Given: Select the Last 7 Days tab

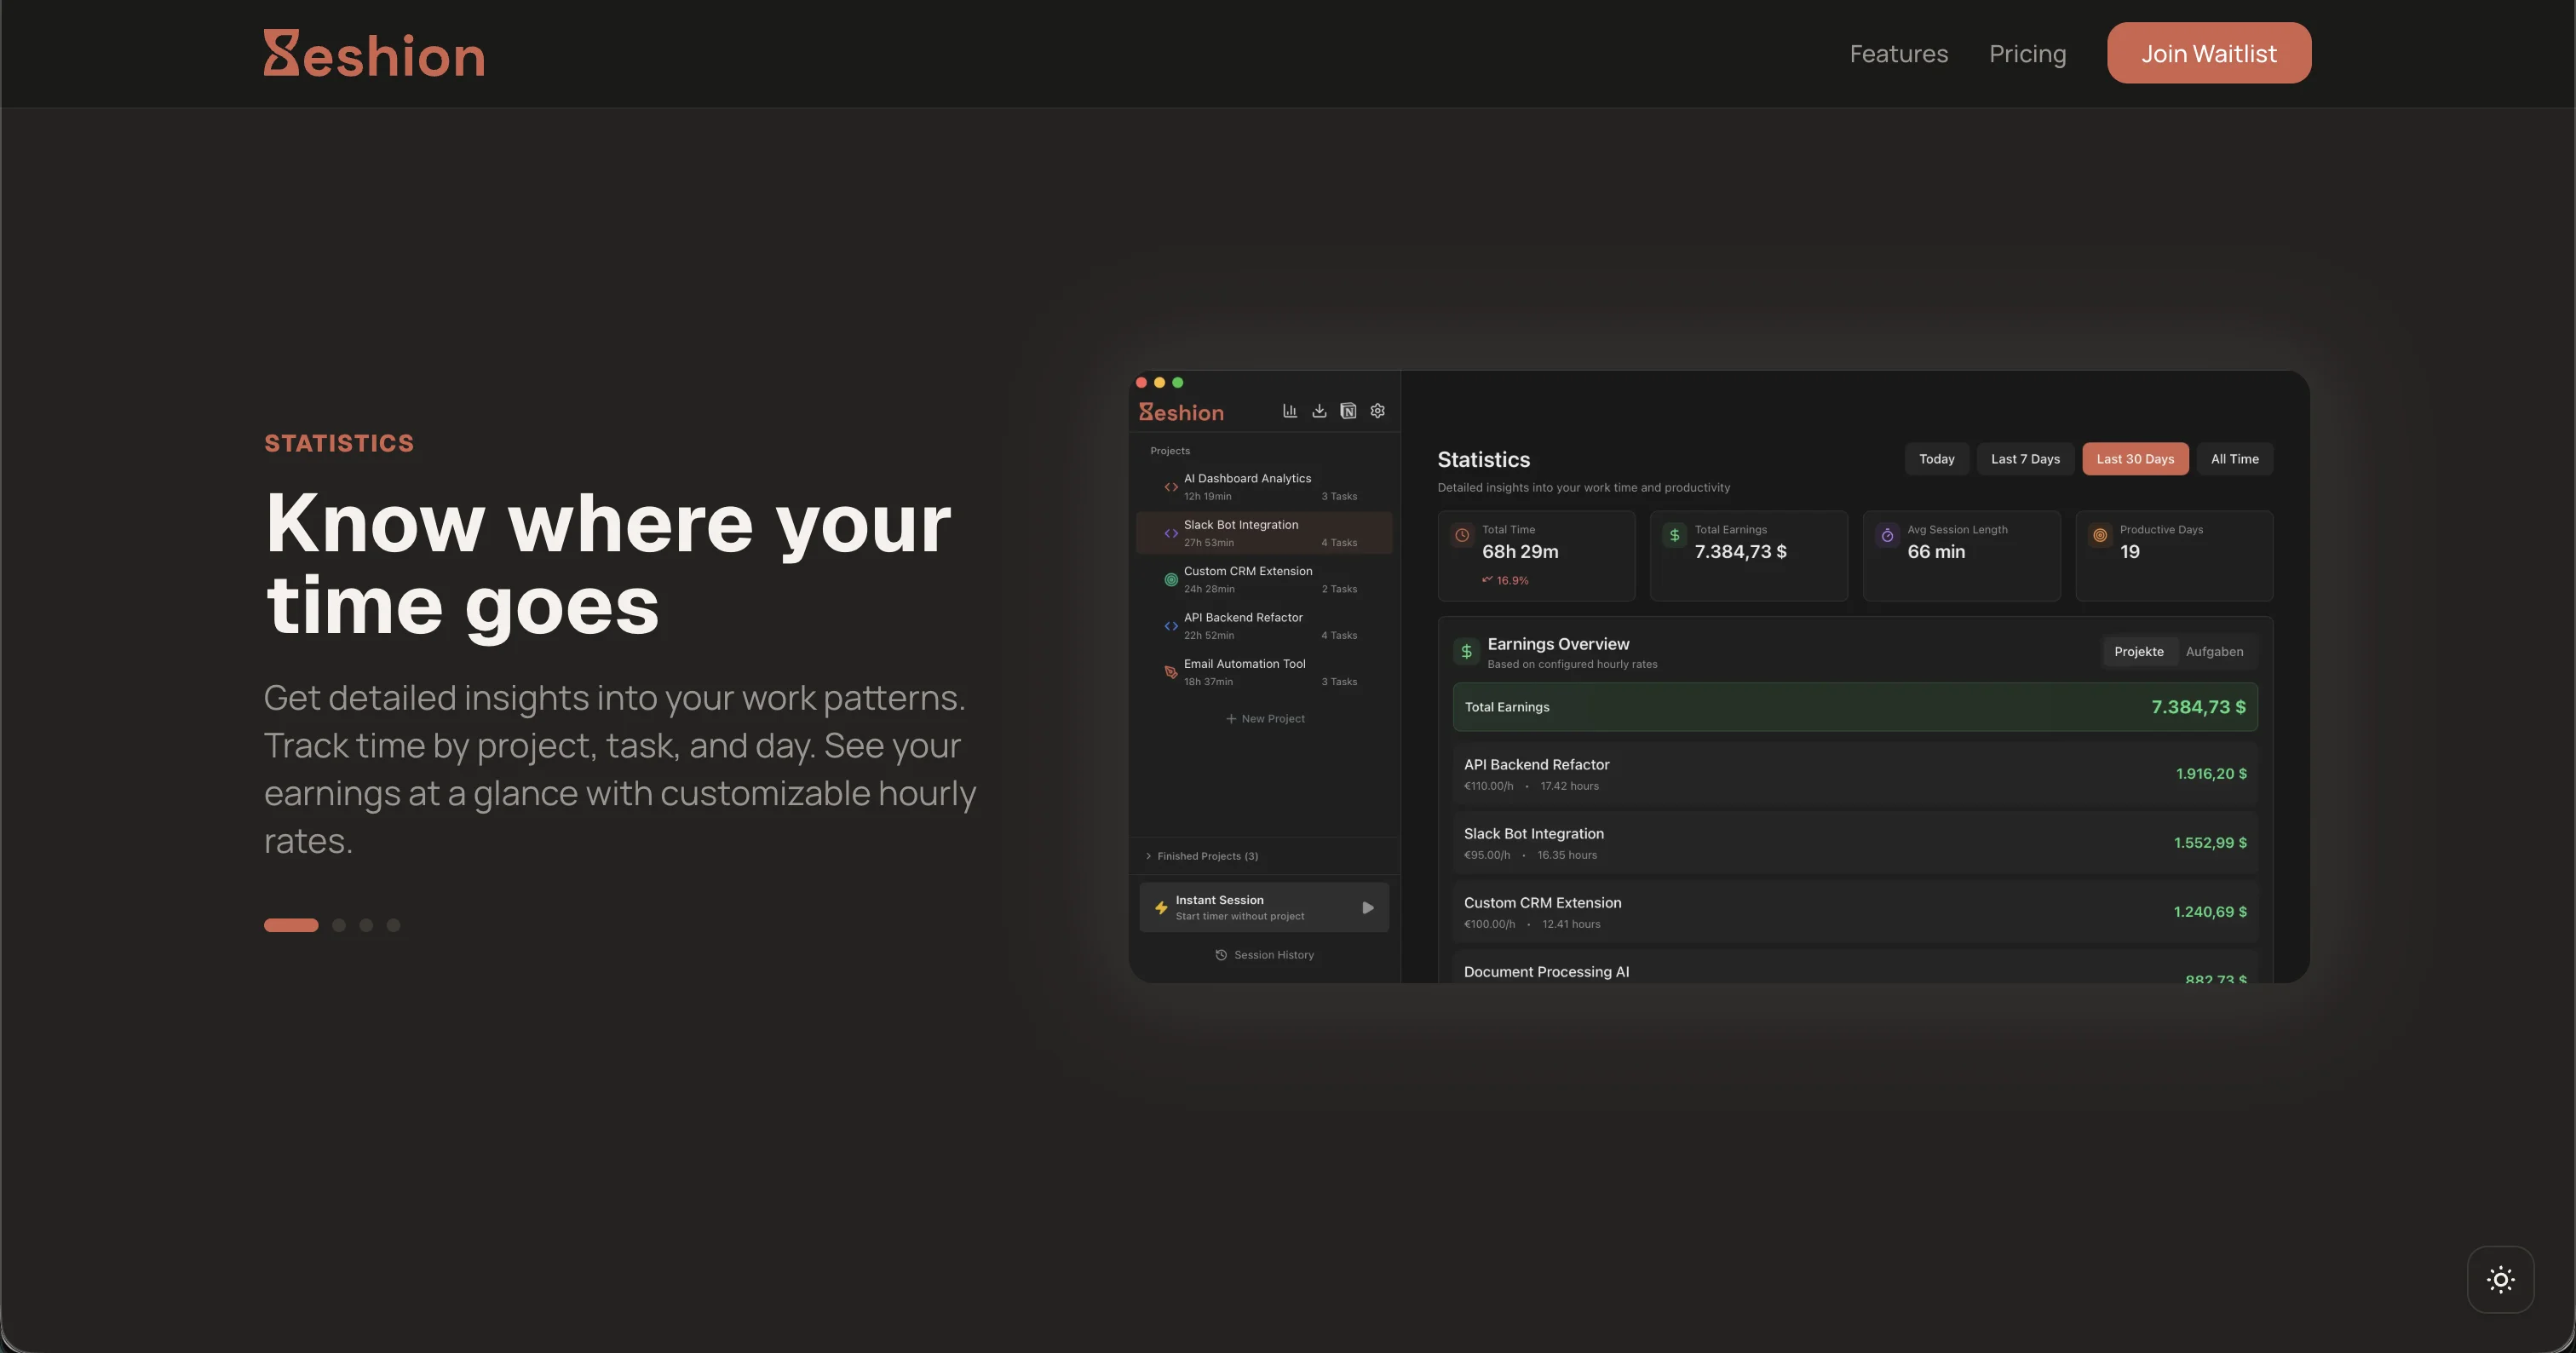Looking at the screenshot, I should tap(2025, 459).
